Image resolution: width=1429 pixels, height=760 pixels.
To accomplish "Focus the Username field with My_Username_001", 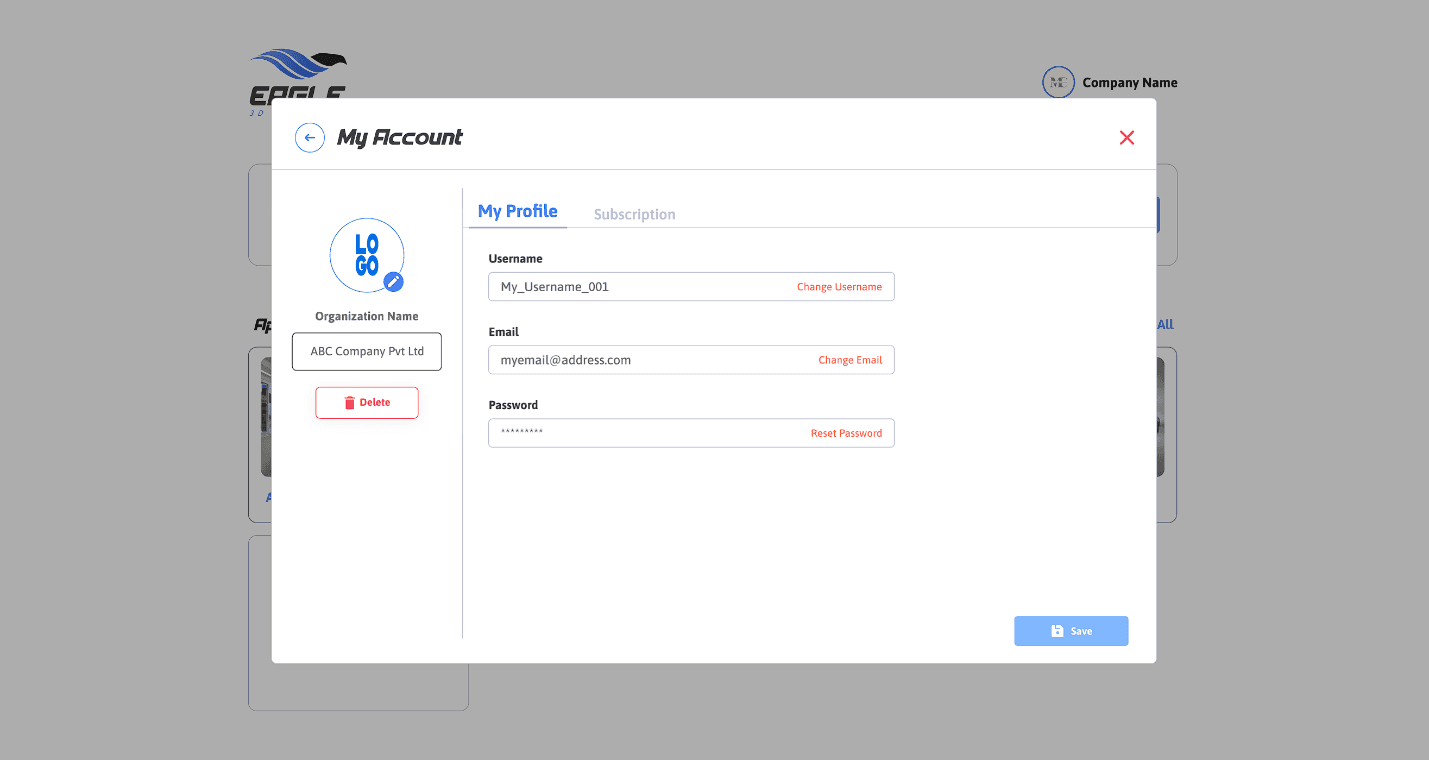I will (x=640, y=287).
